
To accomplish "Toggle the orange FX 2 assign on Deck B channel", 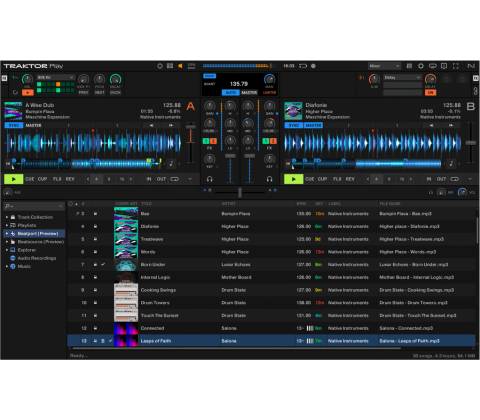I will pyautogui.click(x=273, y=141).
